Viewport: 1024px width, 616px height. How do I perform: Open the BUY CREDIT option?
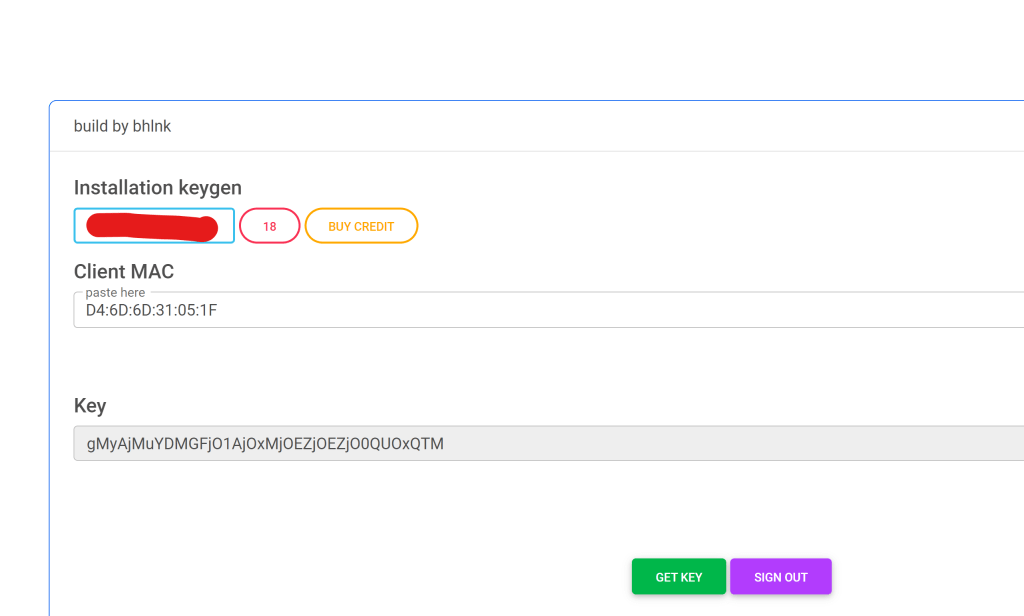pyautogui.click(x=361, y=226)
